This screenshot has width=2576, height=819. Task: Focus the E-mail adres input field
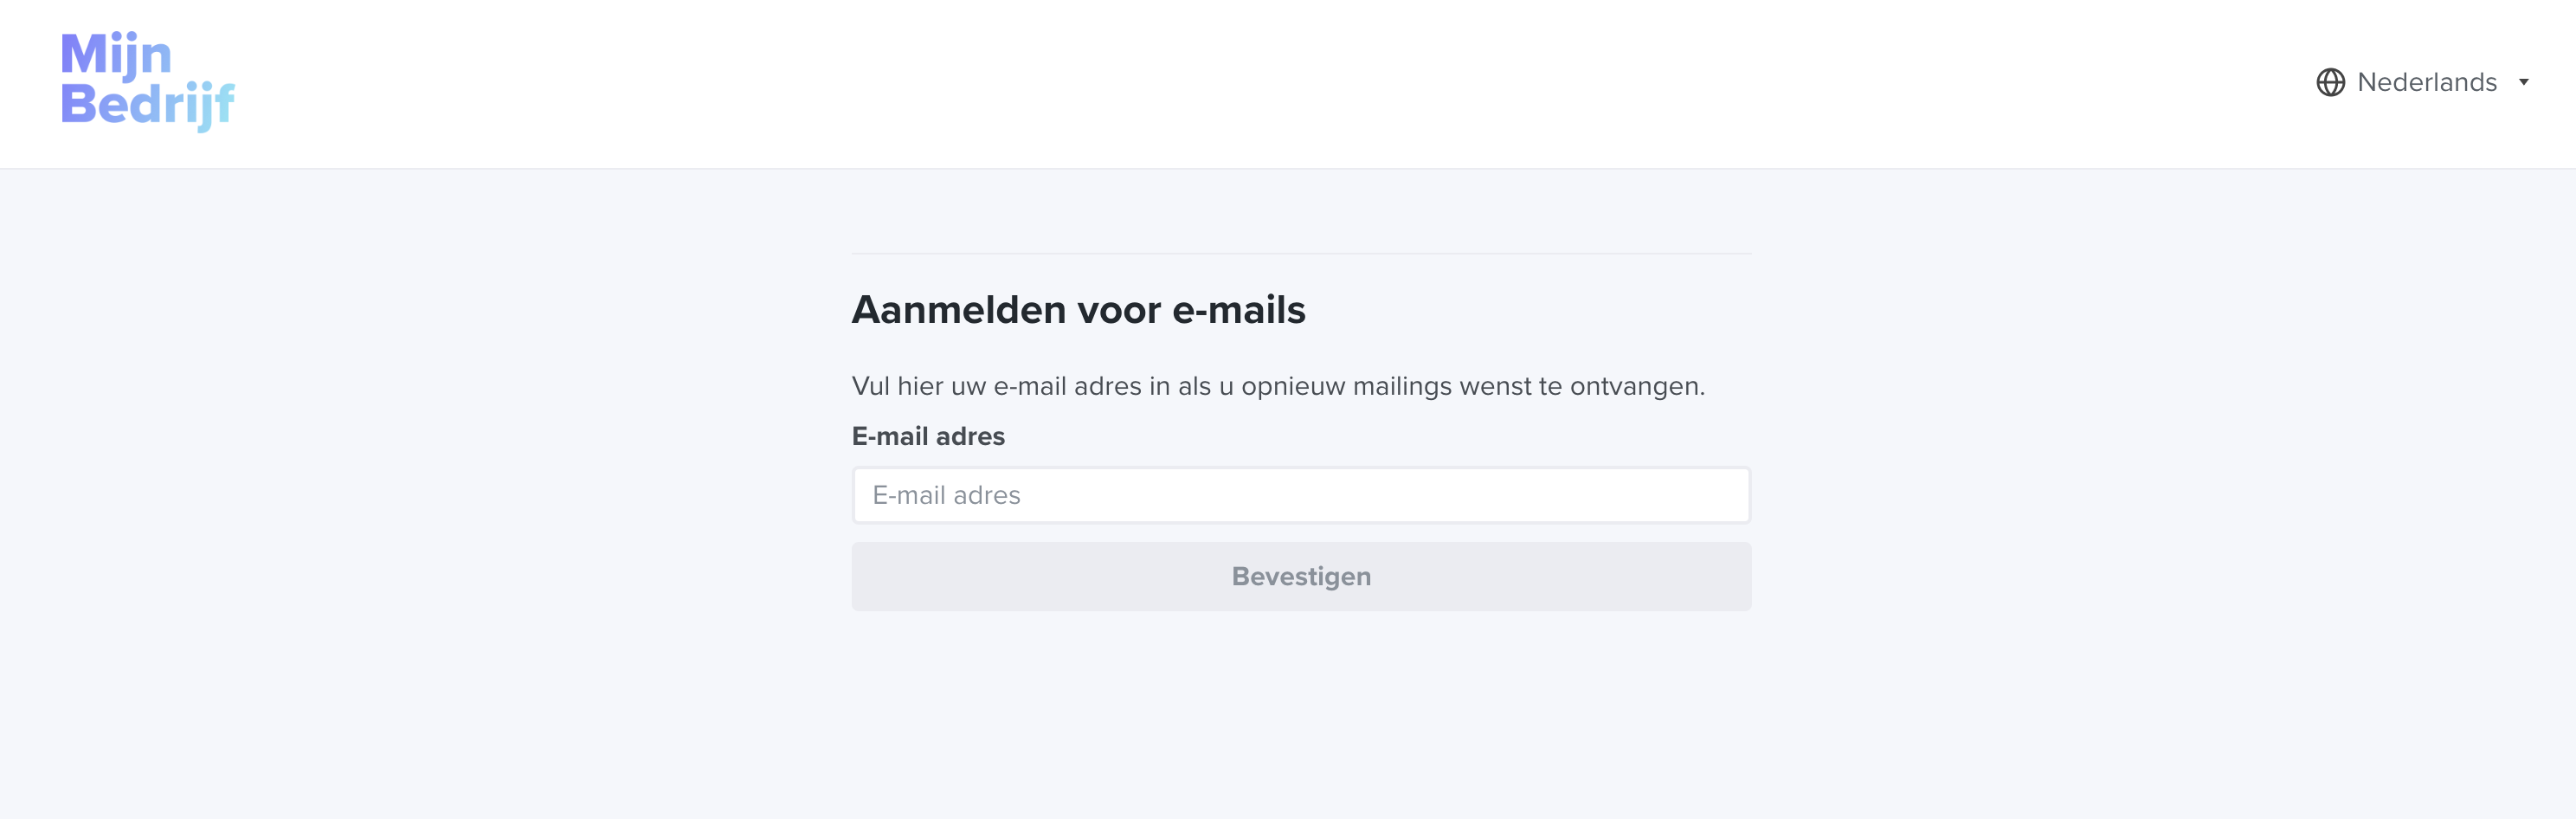tap(1300, 495)
